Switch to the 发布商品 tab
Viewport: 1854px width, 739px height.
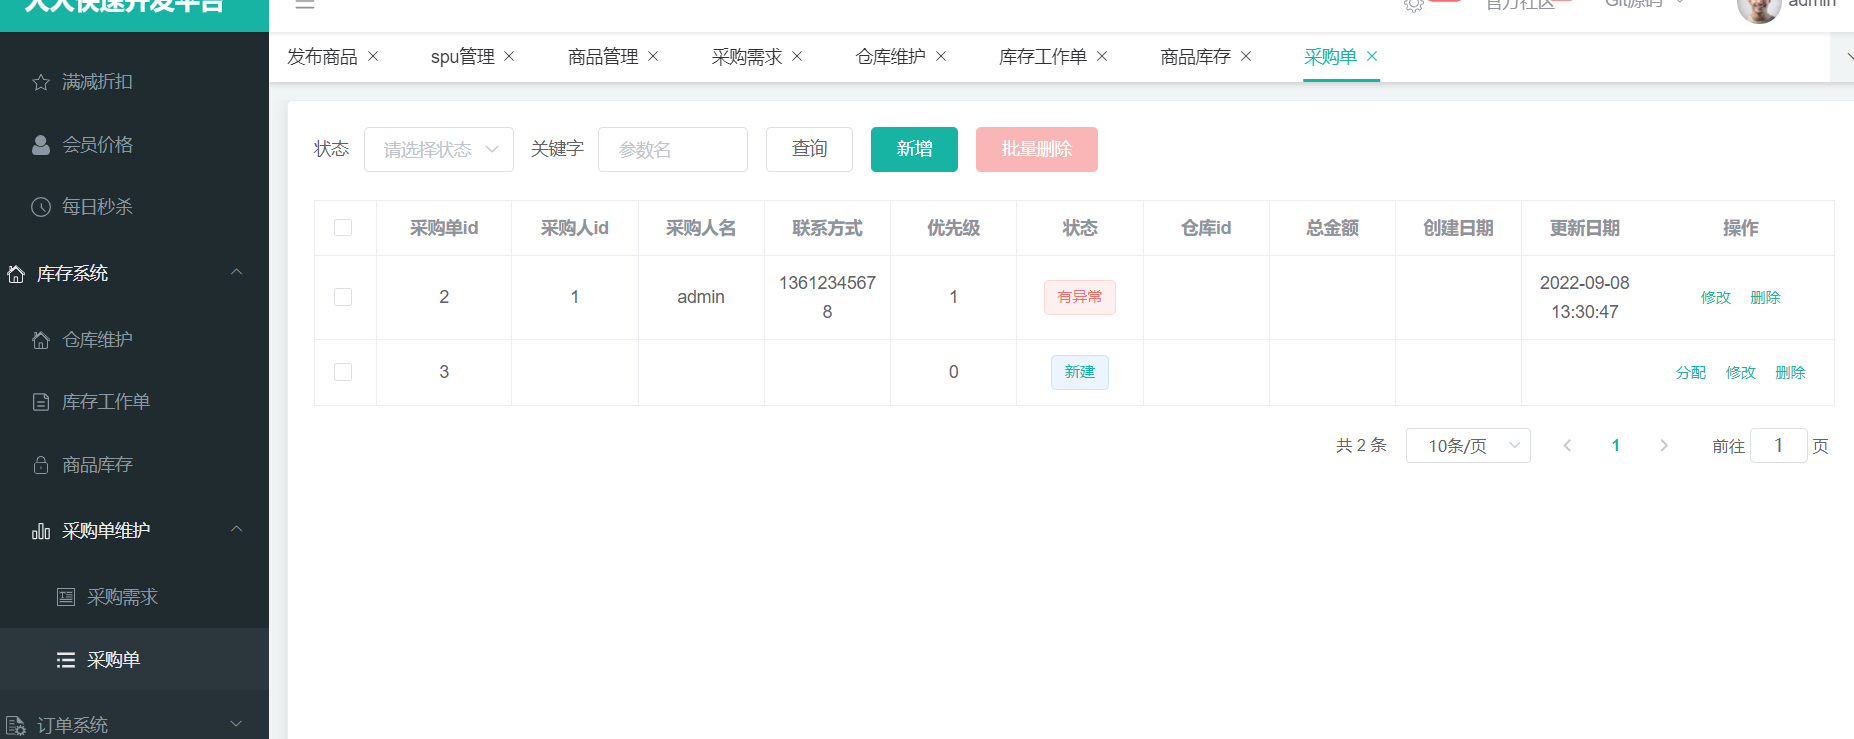(x=322, y=57)
